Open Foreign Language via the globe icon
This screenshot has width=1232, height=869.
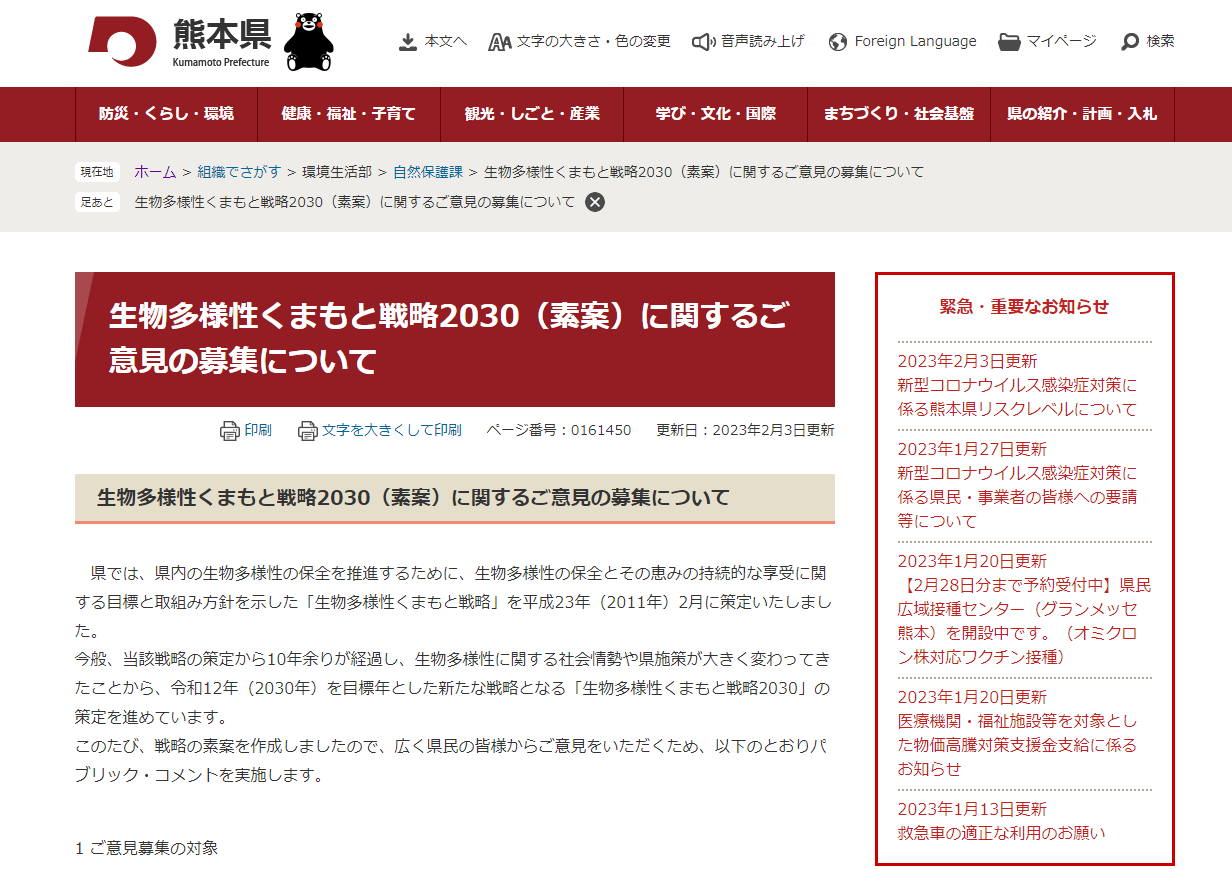836,41
